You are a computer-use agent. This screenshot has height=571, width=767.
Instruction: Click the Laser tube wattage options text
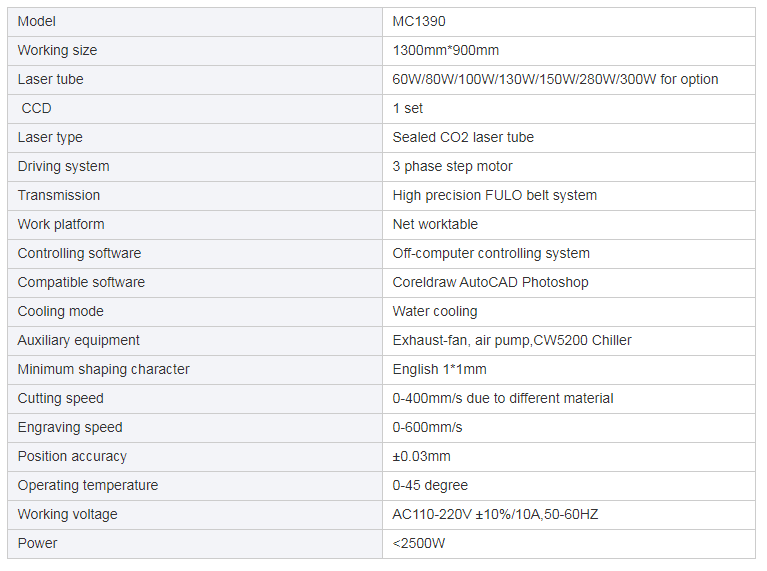(x=555, y=79)
